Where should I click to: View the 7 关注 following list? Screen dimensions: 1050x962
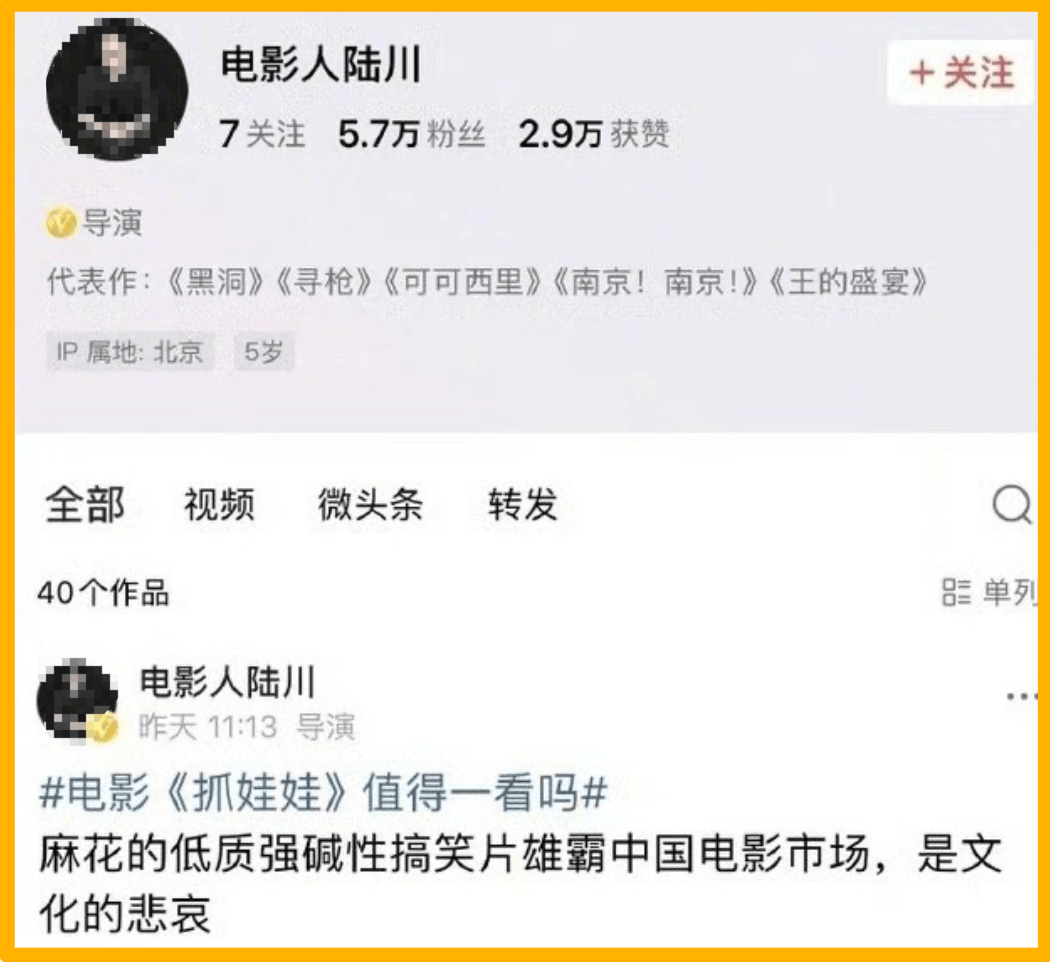click(x=262, y=133)
